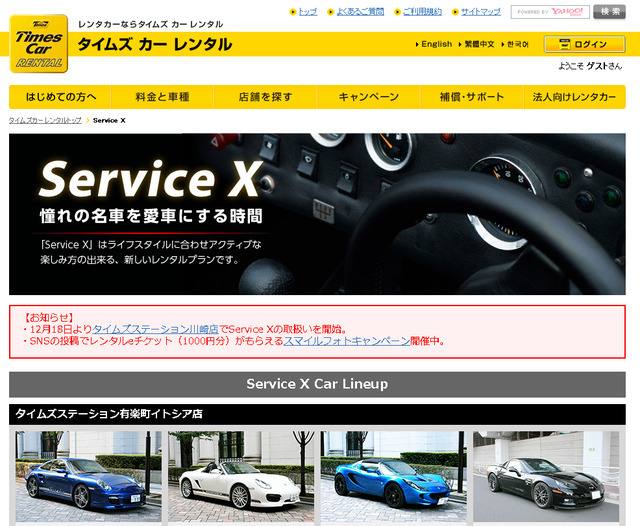Click the Service X breadcrumb text
Screen dimensions: 640x526
[x=109, y=120]
